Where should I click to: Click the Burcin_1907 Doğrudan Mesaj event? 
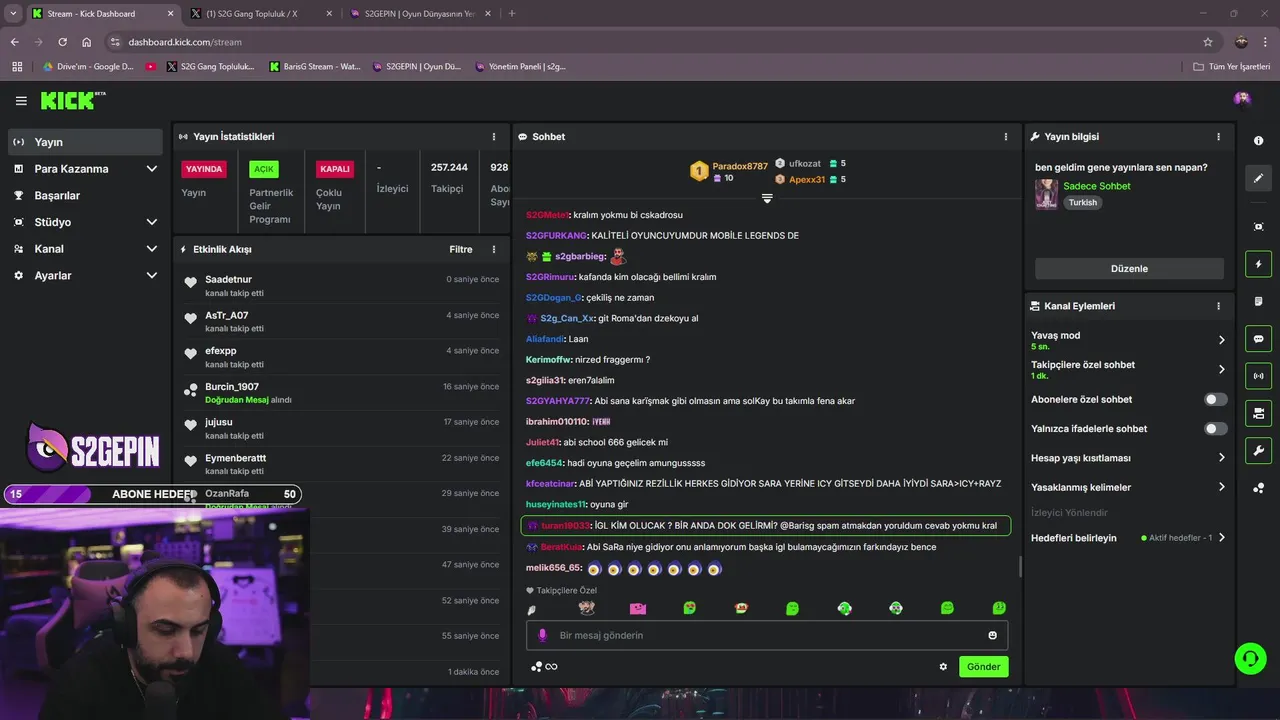(x=341, y=393)
